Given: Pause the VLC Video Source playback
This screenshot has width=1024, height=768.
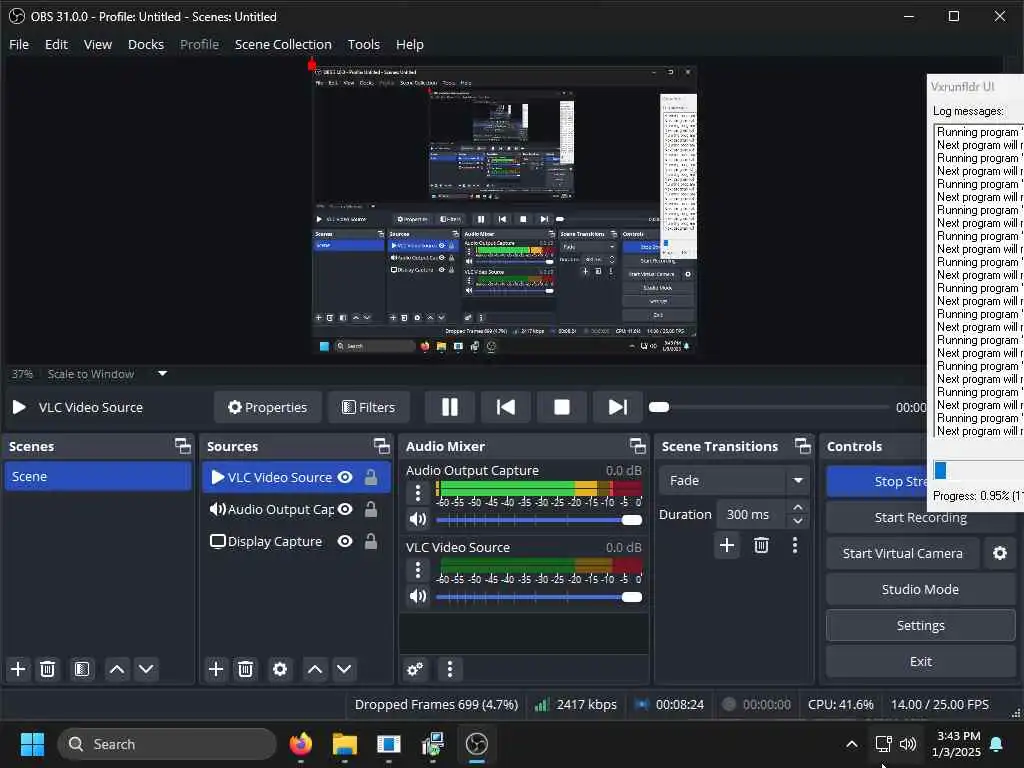Looking at the screenshot, I should (x=449, y=408).
